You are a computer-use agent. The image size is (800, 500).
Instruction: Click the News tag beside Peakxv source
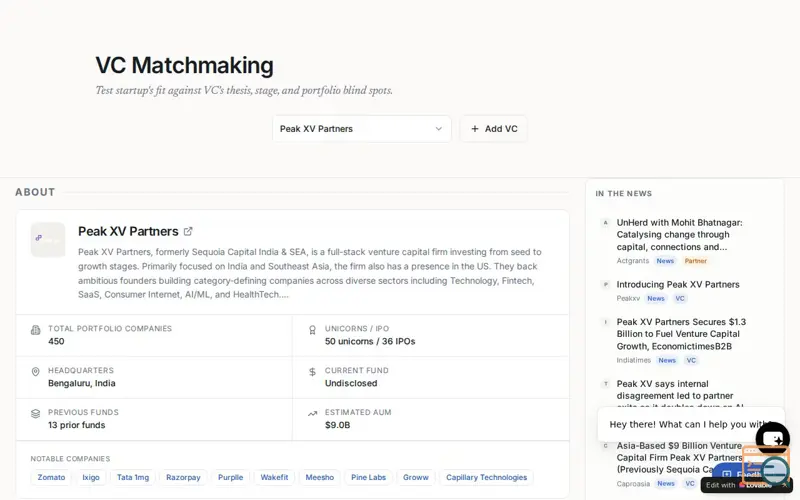click(x=656, y=298)
